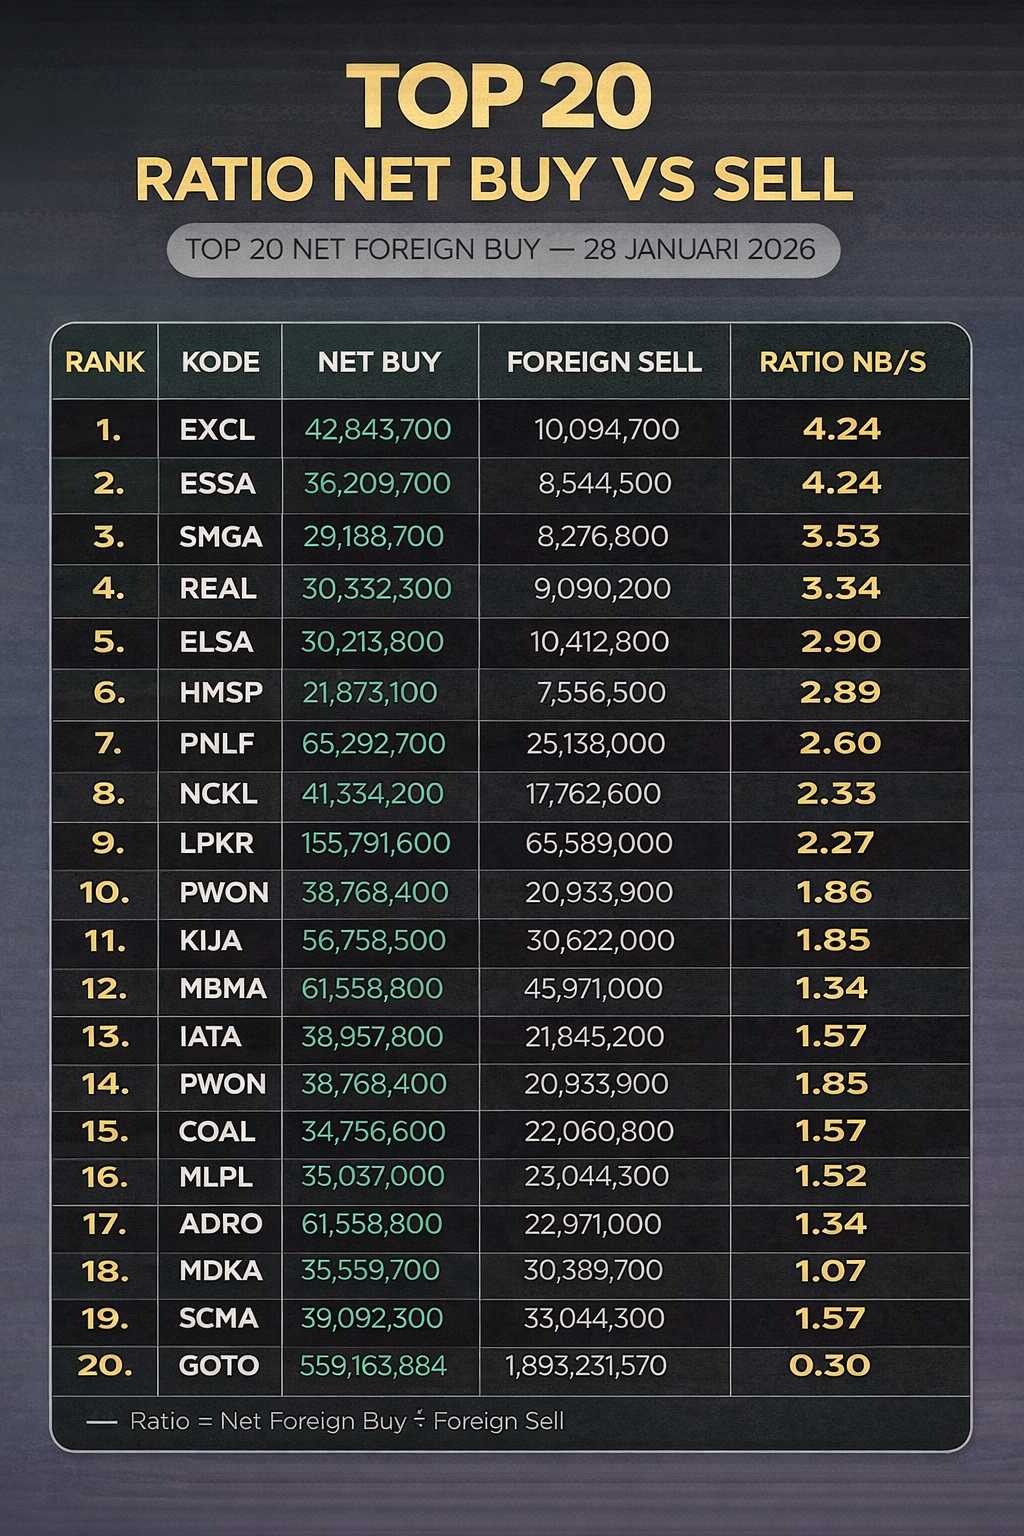This screenshot has width=1024, height=1536.
Task: Select the EXCL stock code
Action: pos(217,430)
